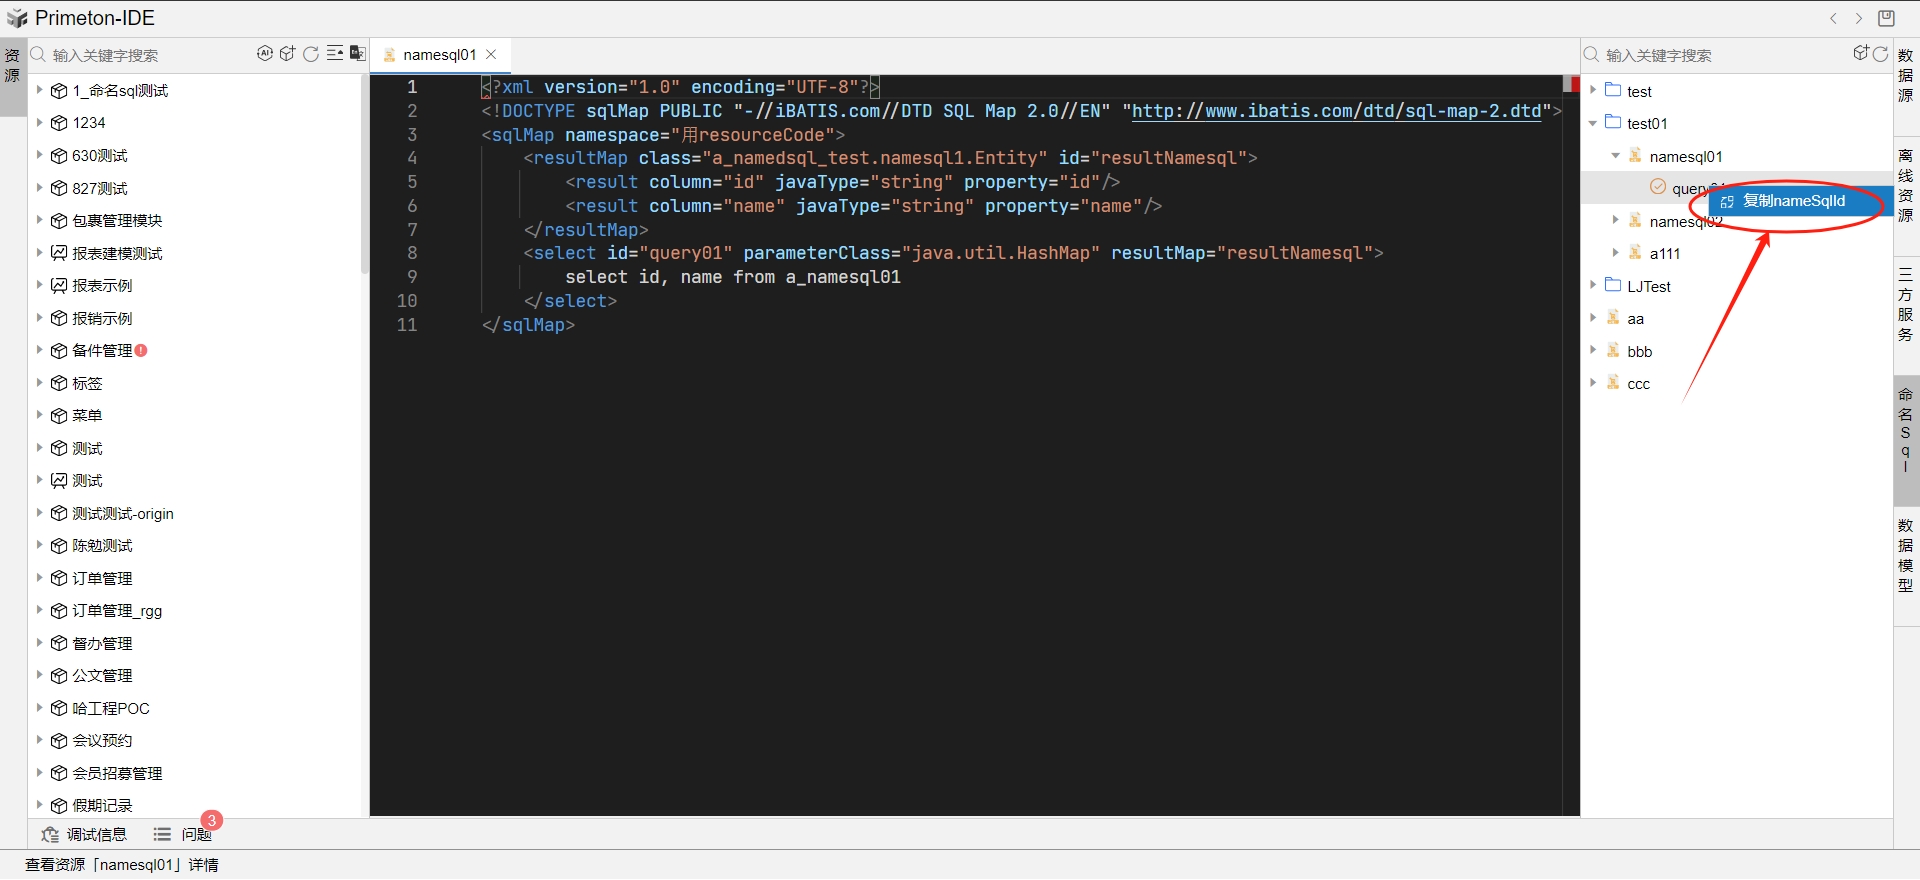Expand the a111 node
Image resolution: width=1920 pixels, height=880 pixels.
tap(1615, 253)
